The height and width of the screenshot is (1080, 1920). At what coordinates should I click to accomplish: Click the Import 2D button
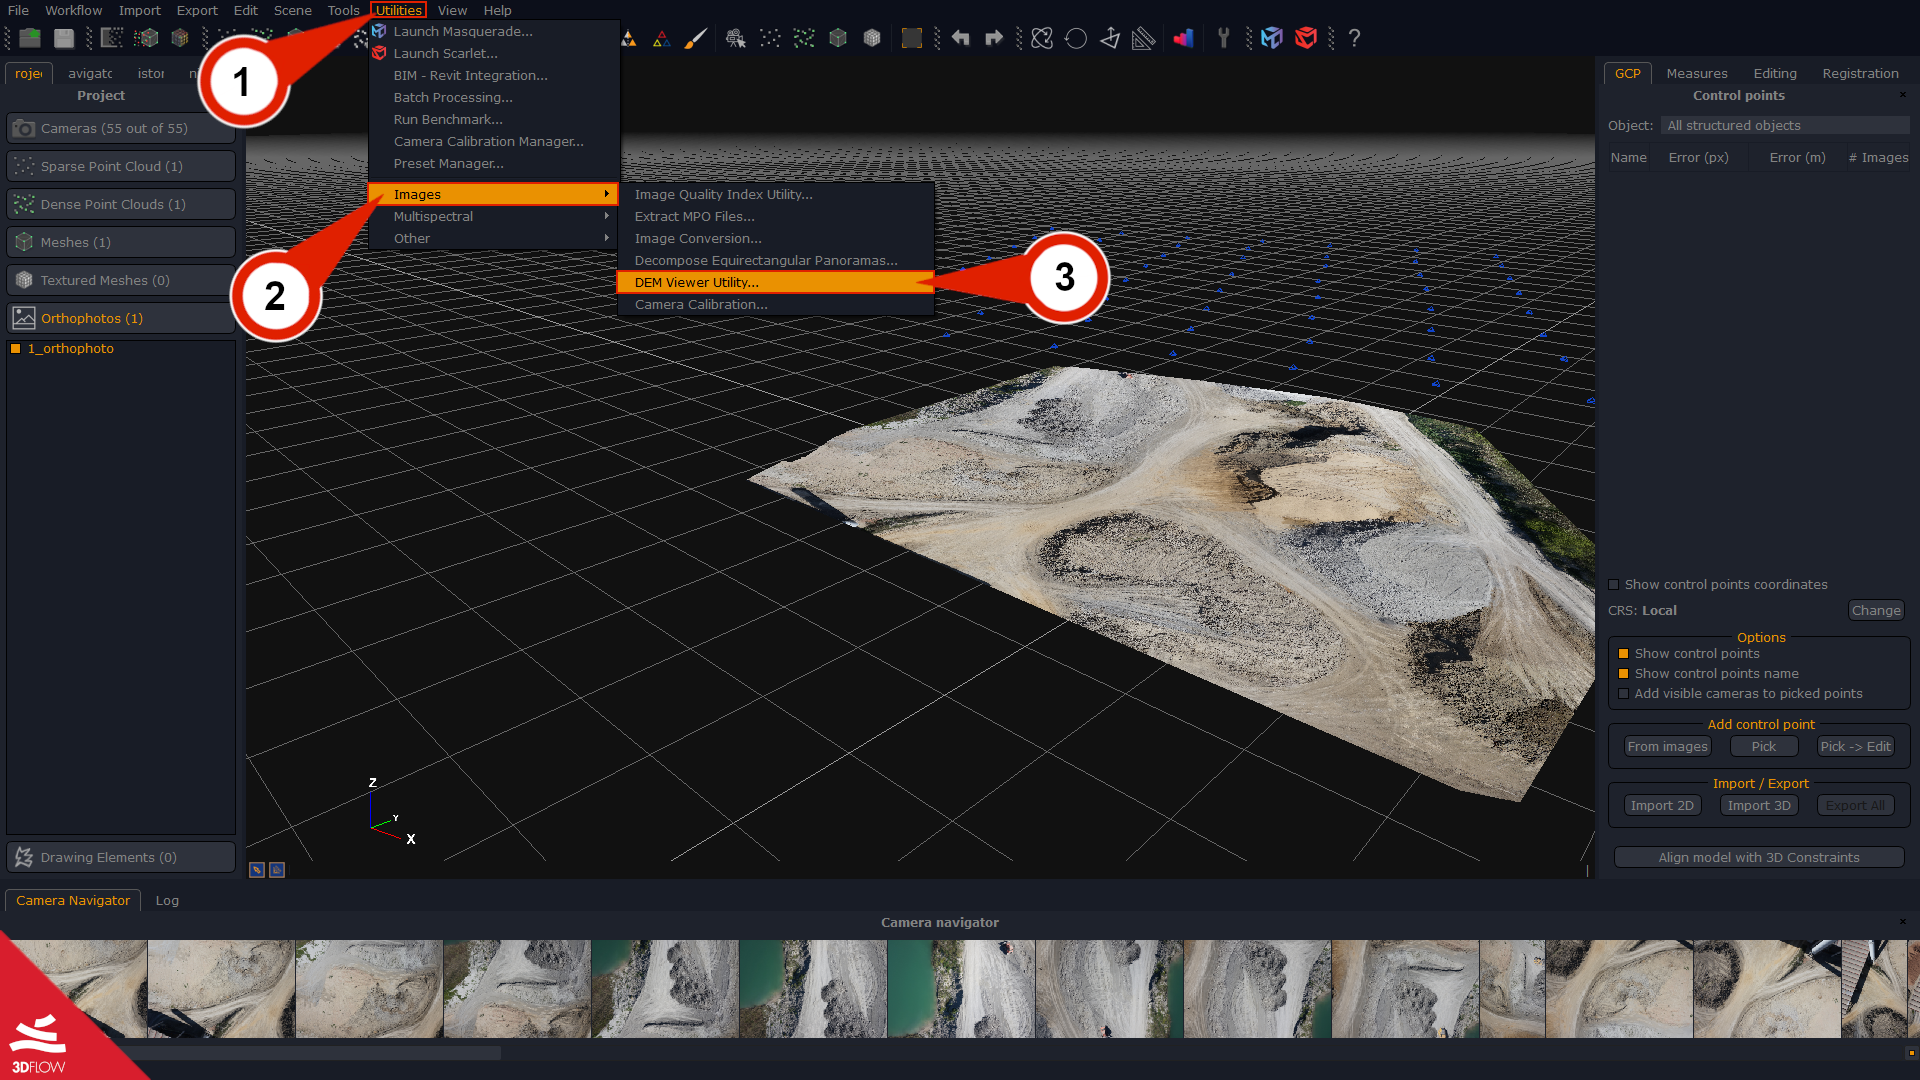1662,806
